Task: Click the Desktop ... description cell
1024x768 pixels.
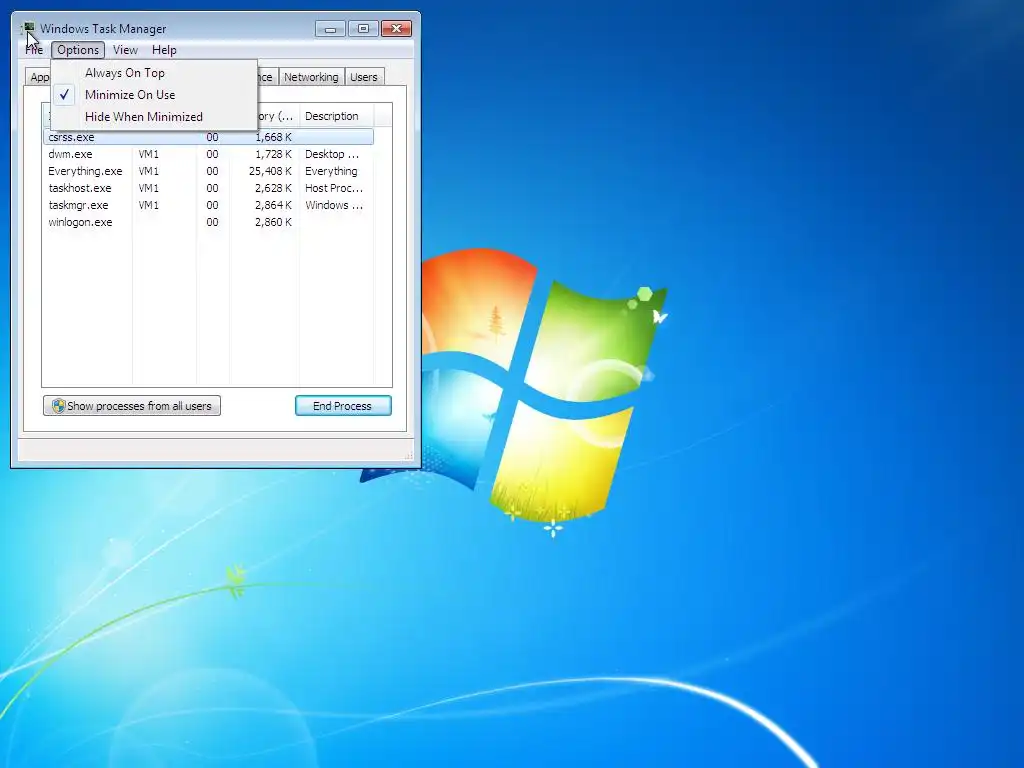Action: 332,154
